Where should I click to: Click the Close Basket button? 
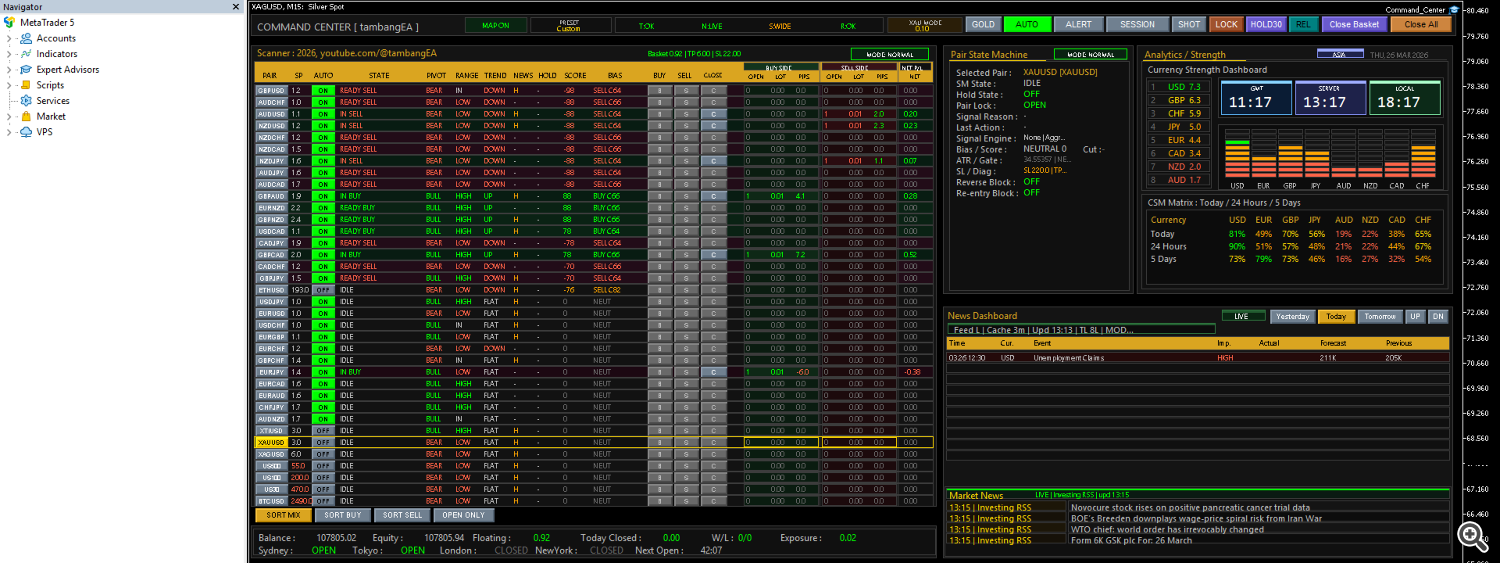pyautogui.click(x=1355, y=24)
